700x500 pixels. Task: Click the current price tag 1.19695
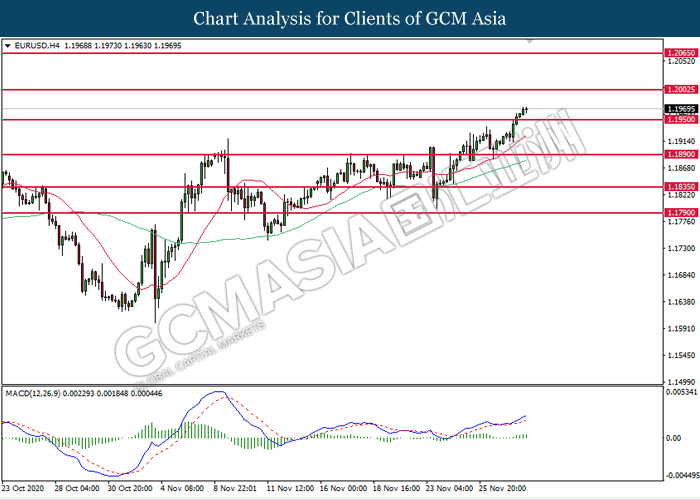click(x=681, y=109)
